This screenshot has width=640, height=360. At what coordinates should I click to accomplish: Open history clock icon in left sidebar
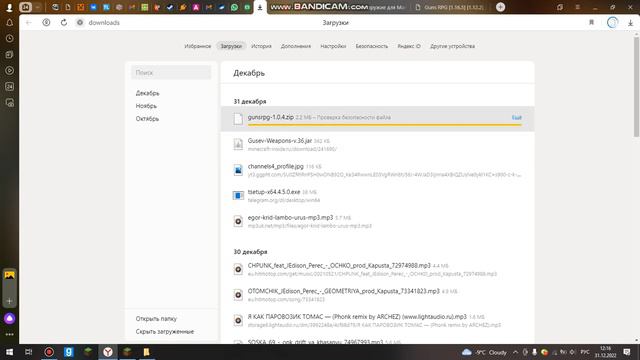coord(9,38)
